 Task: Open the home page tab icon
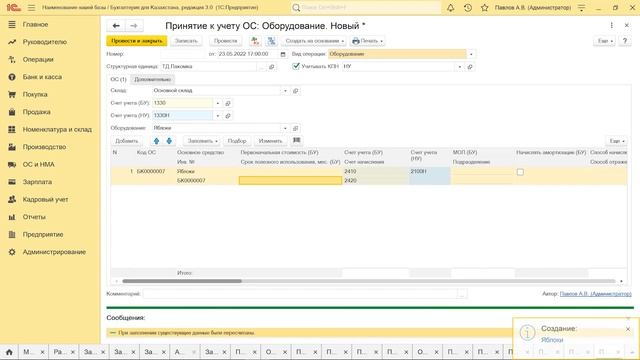pos(9,351)
